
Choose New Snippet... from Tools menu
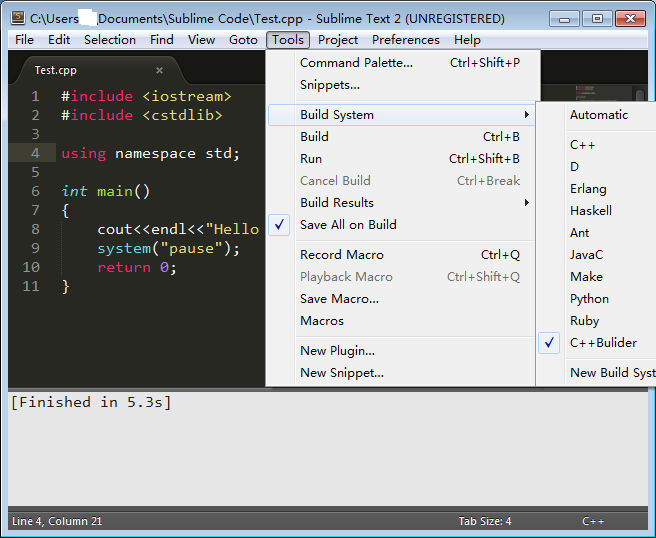tap(402, 373)
